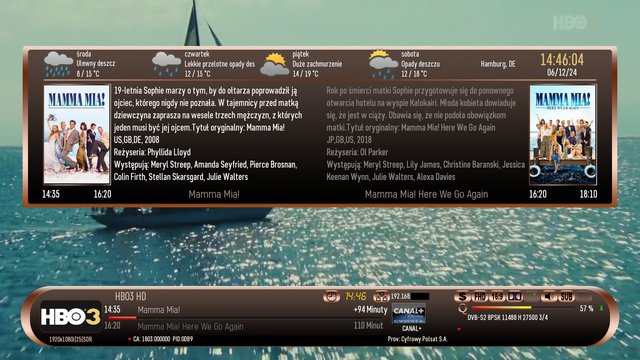Click the dimmed icon between Dolby and speaker
The image size is (640, 360).
pyautogui.click(x=531, y=297)
